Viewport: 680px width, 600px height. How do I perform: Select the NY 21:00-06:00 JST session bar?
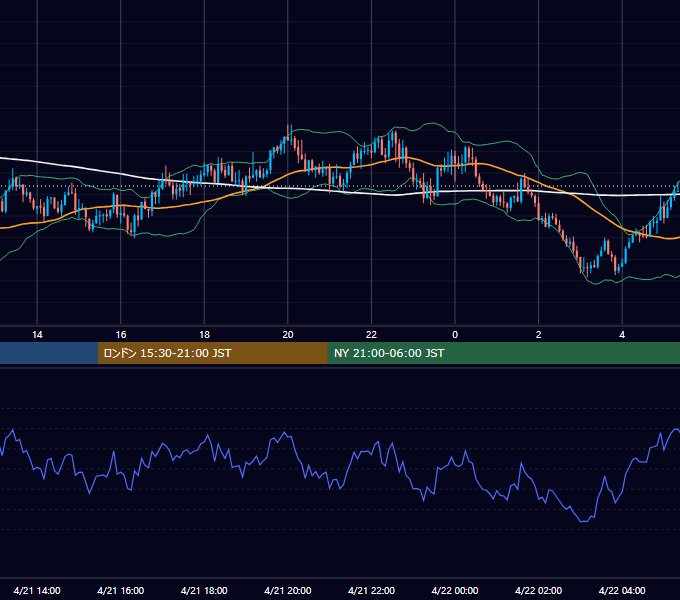503,353
